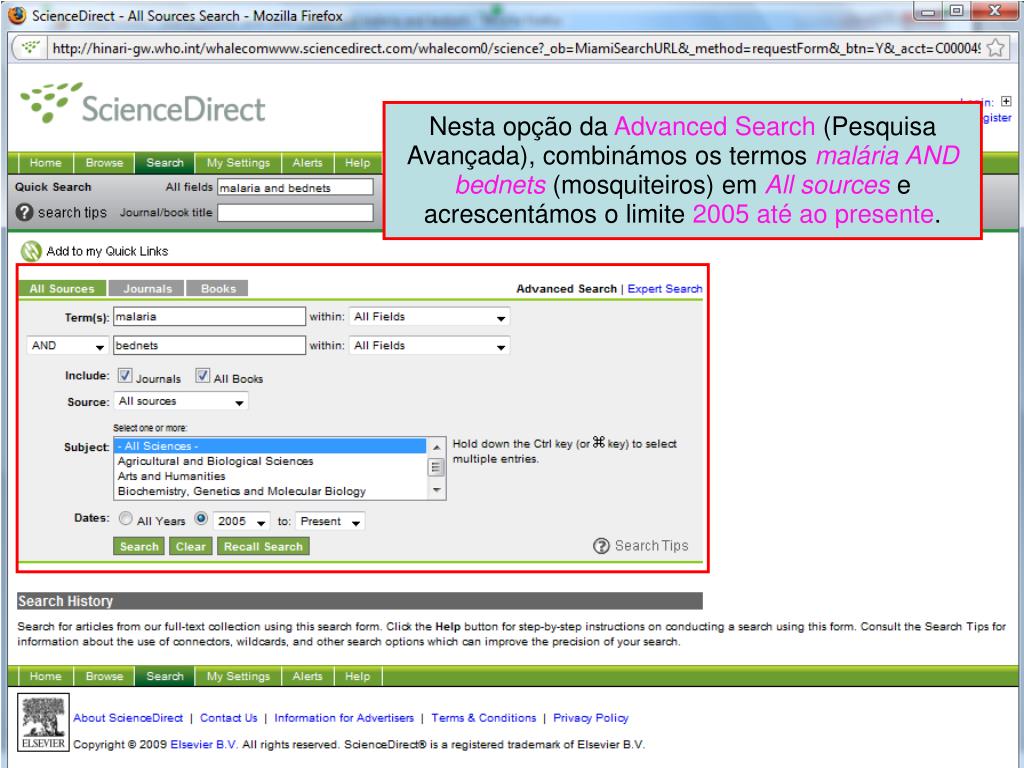Screen dimensions: 1024x768
Task: Open Alerts in top navigation bar
Action: [x=308, y=163]
